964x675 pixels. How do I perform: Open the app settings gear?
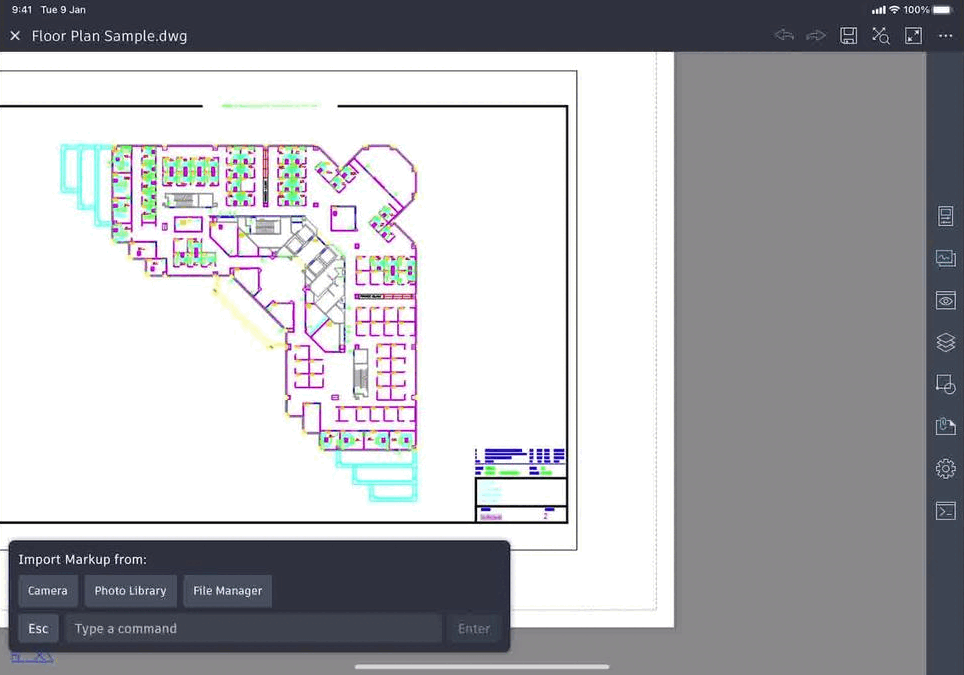pos(944,468)
